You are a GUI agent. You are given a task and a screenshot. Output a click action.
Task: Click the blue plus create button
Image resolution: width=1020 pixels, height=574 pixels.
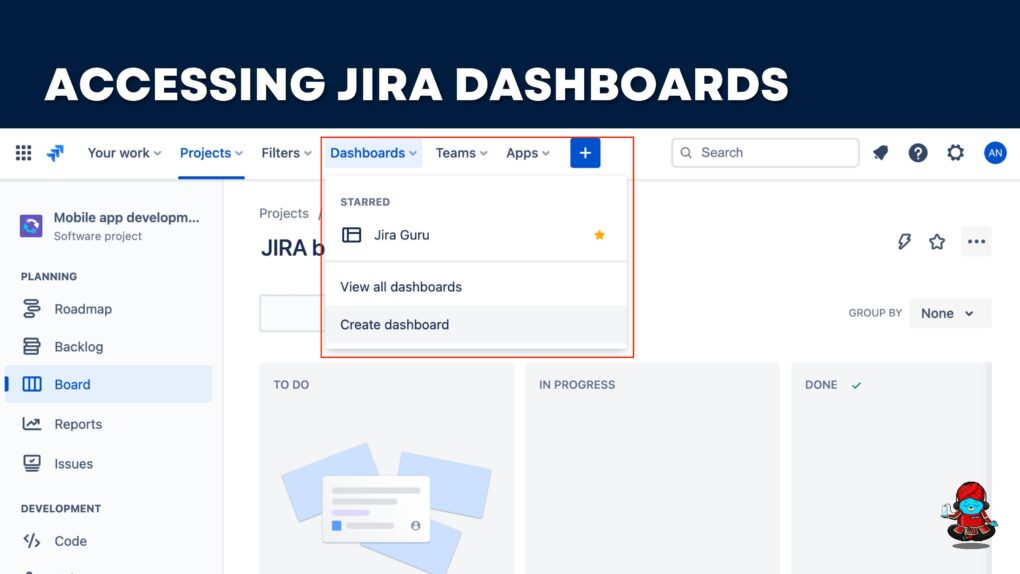pyautogui.click(x=585, y=153)
